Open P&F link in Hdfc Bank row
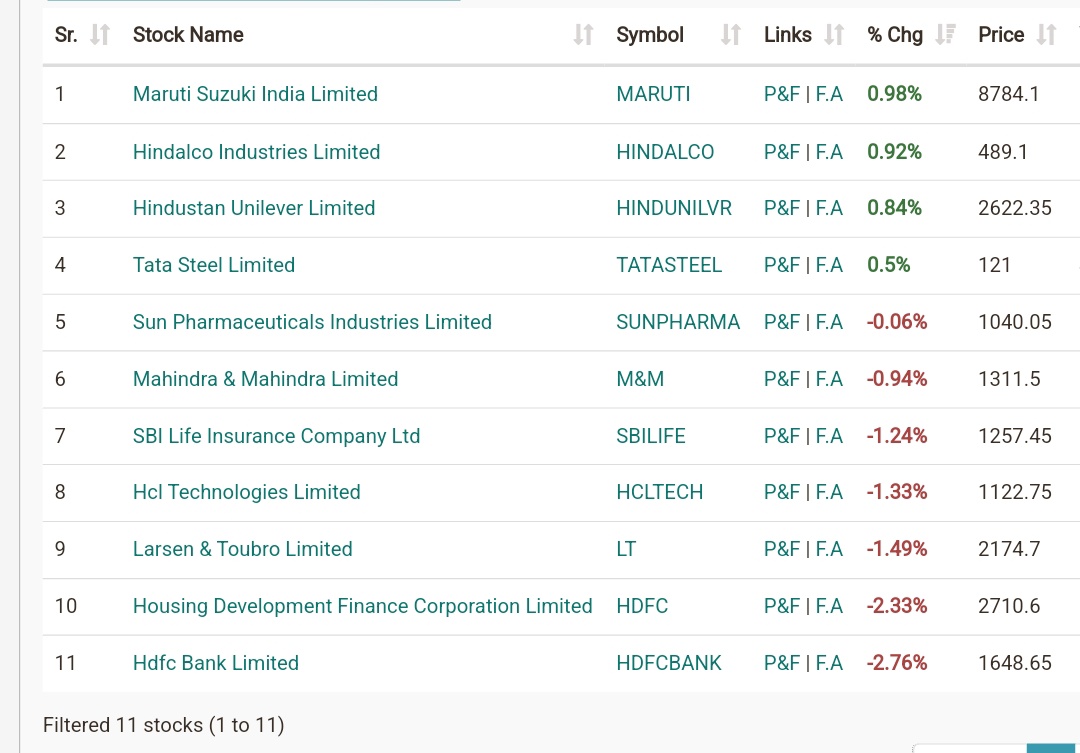 point(782,663)
